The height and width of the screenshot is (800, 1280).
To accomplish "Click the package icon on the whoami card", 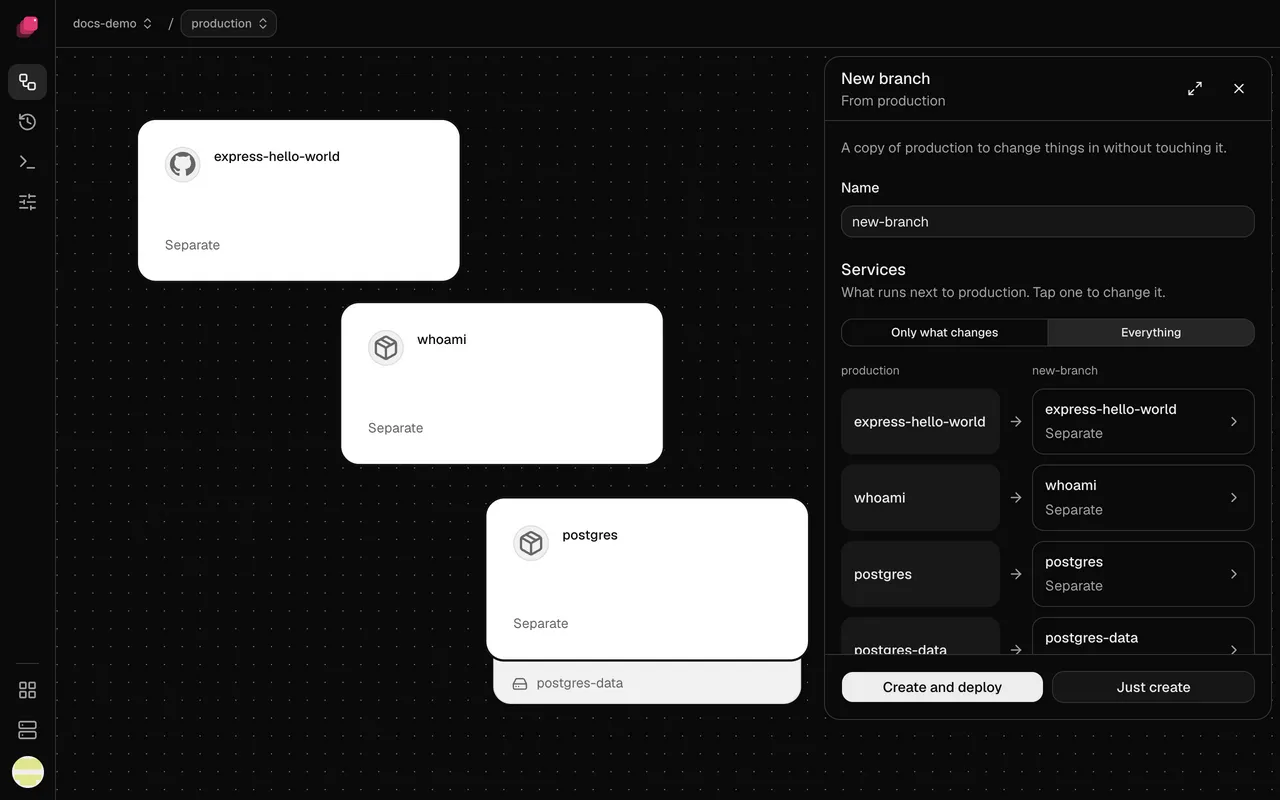I will pyautogui.click(x=385, y=347).
